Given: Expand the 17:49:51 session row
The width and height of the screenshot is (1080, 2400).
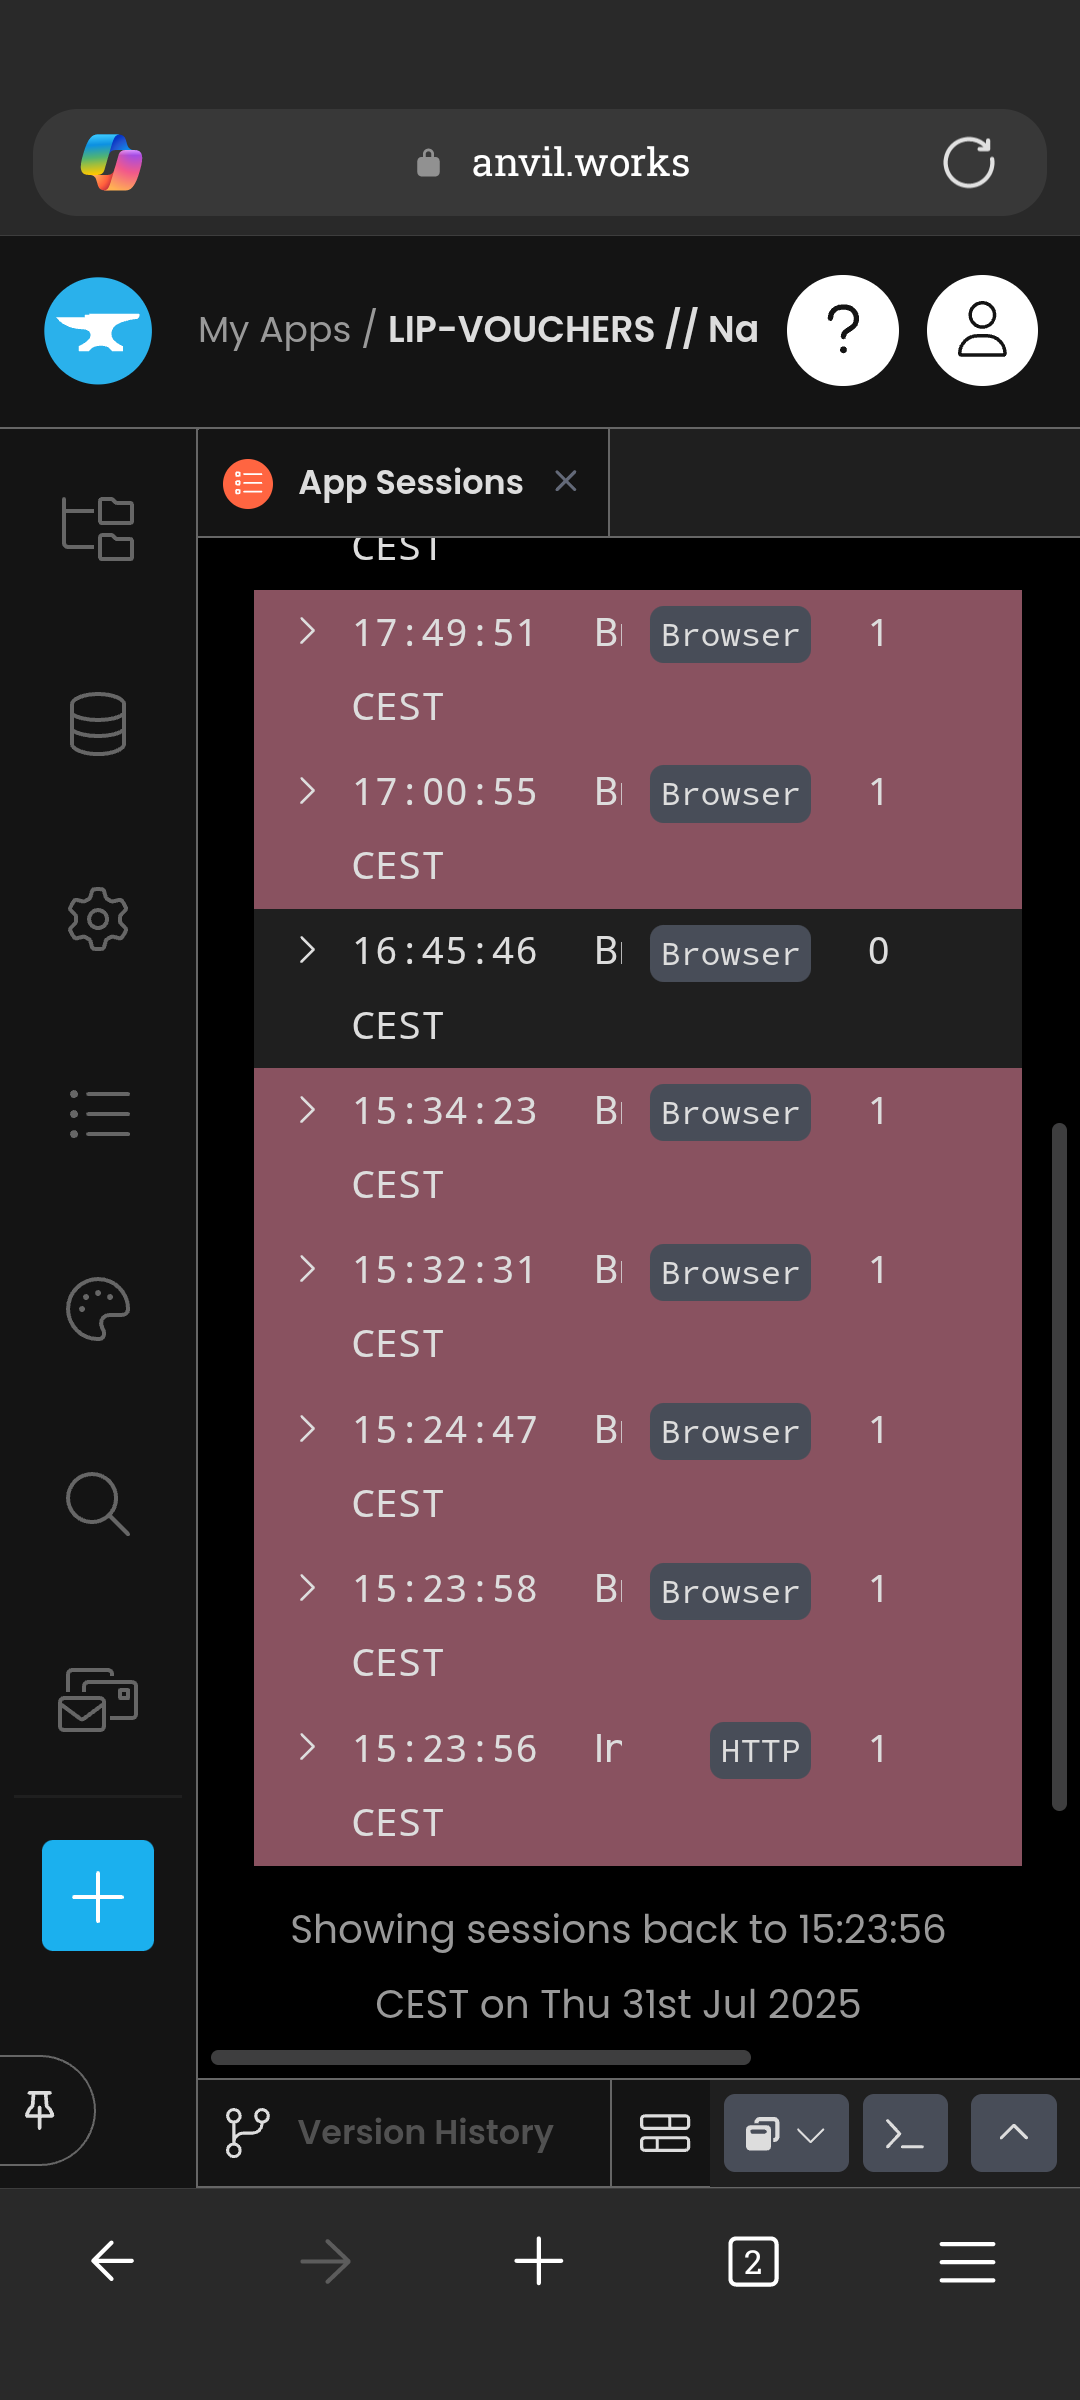Looking at the screenshot, I should (308, 632).
